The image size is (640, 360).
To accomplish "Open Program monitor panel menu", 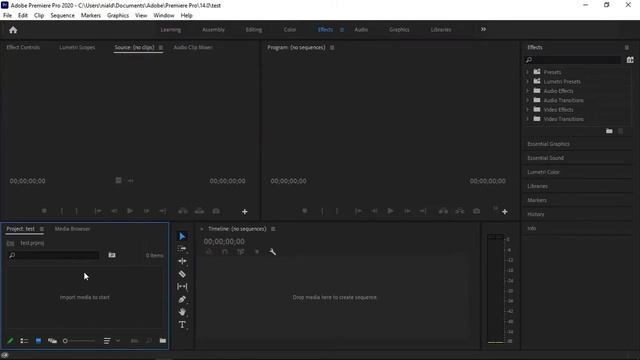I will [x=332, y=47].
